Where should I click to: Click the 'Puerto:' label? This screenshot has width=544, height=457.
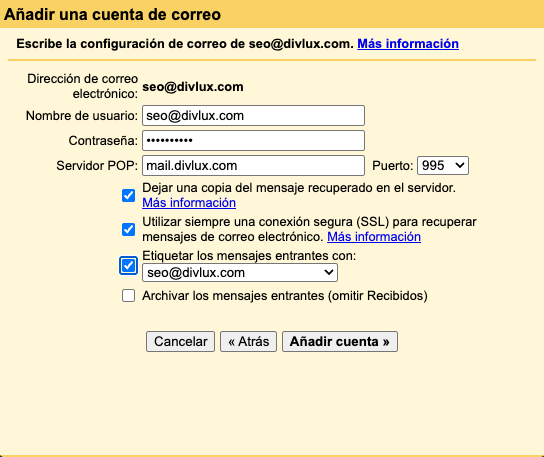[x=393, y=166]
